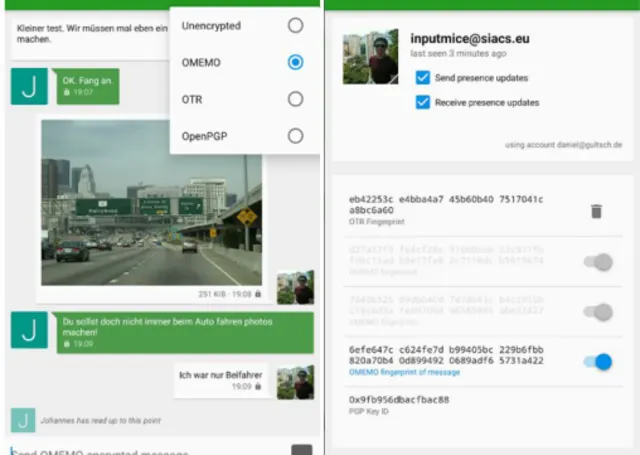Click lock icon under 'Du sollst doch' message
Image resolution: width=640 pixels, height=455 pixels.
67,344
